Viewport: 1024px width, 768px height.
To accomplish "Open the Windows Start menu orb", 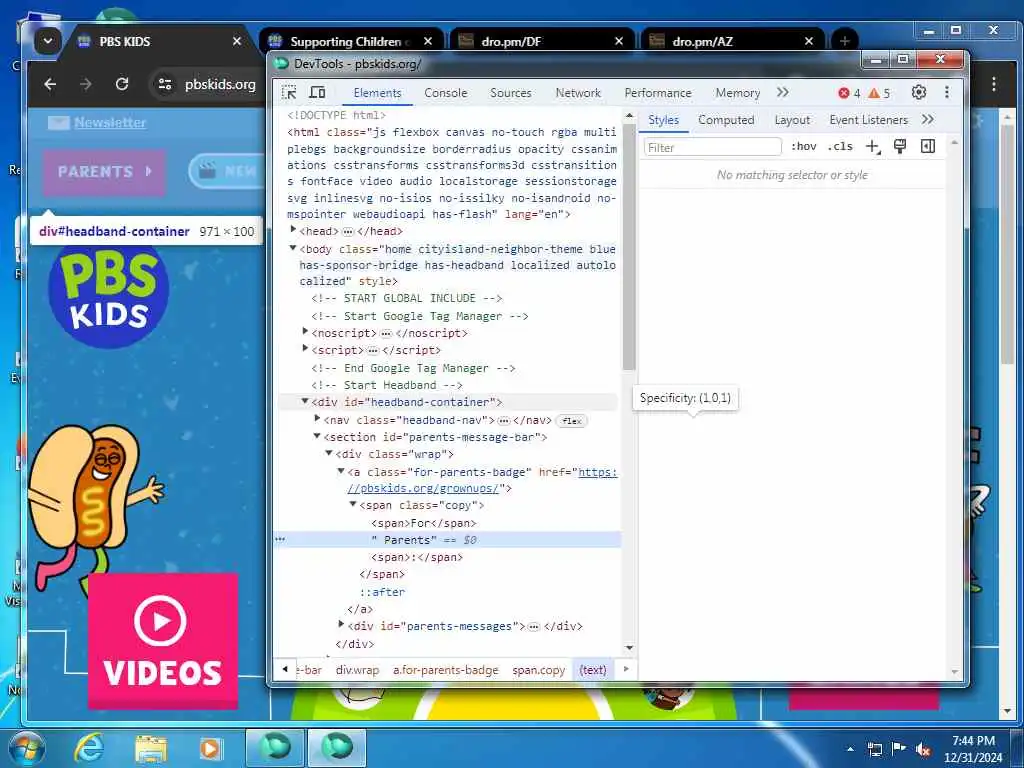I will pos(27,748).
